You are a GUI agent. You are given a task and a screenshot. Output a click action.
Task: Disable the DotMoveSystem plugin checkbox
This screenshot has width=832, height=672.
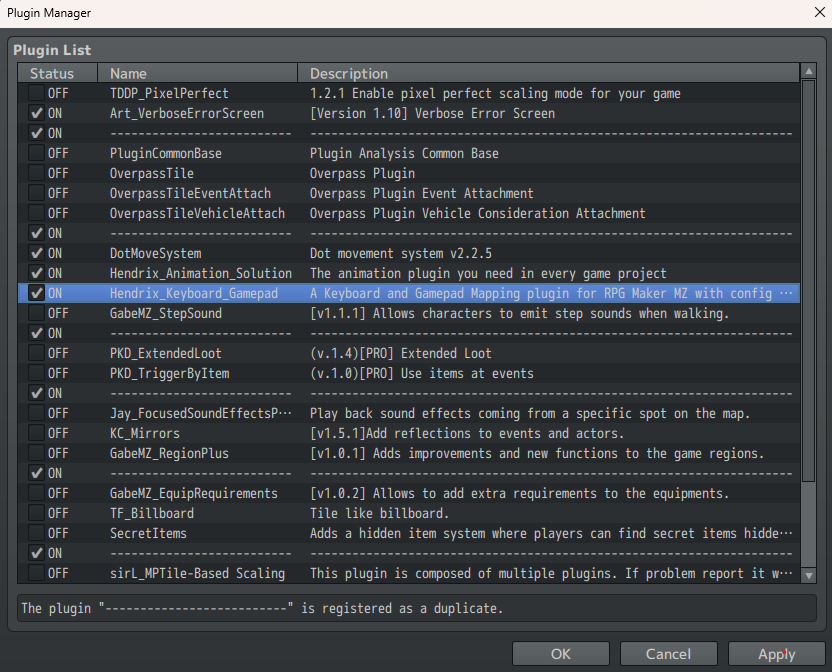pyautogui.click(x=36, y=253)
